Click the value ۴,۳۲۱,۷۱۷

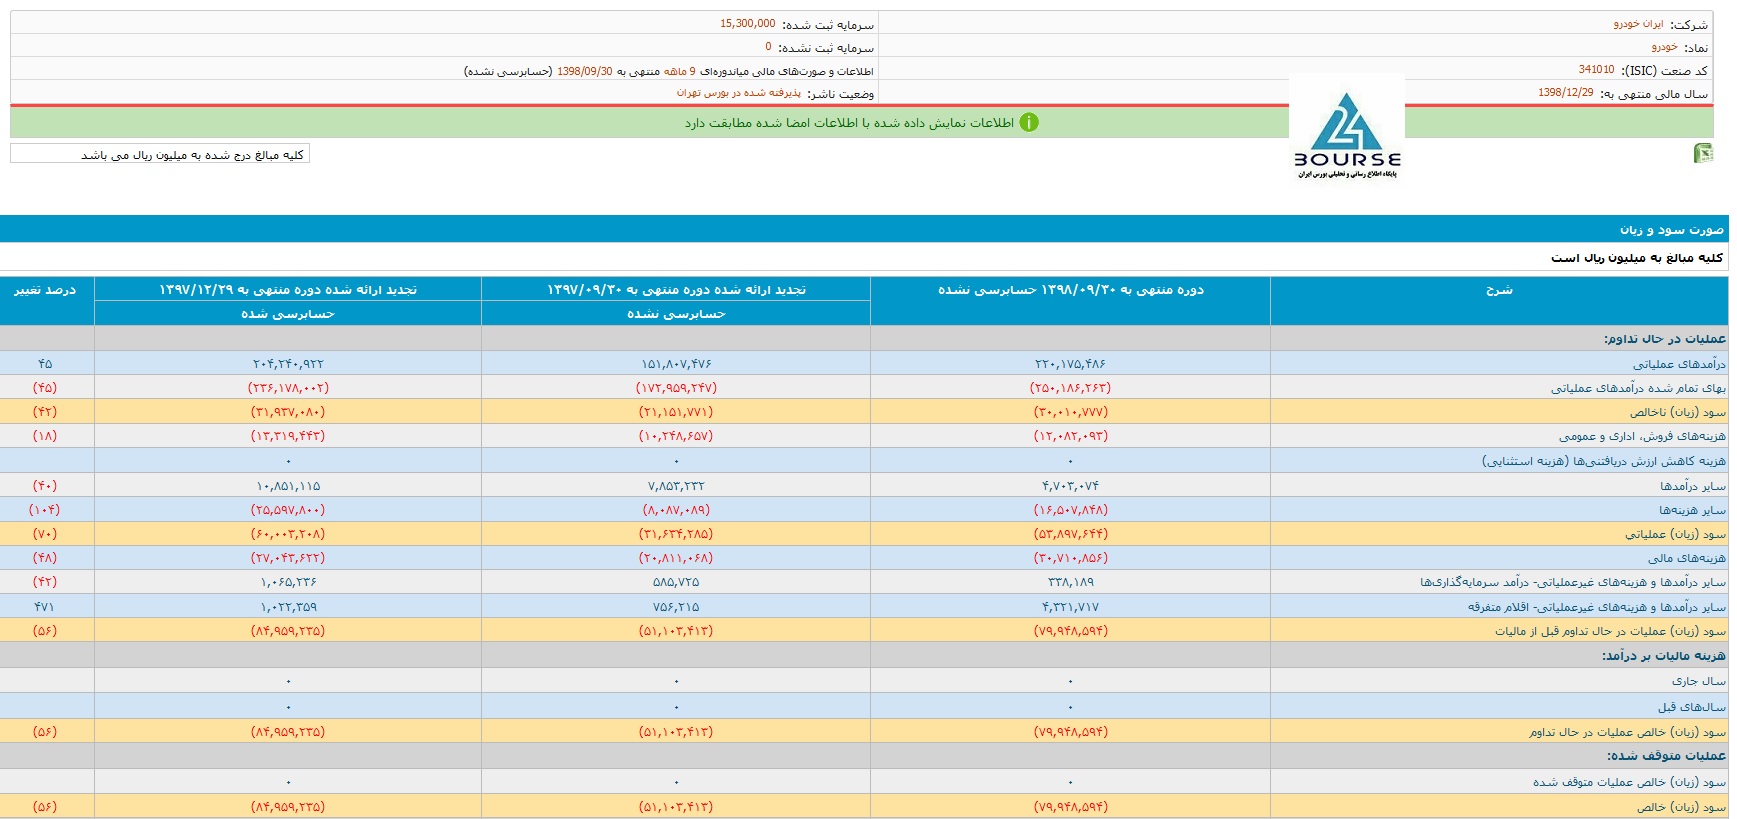pos(1070,607)
